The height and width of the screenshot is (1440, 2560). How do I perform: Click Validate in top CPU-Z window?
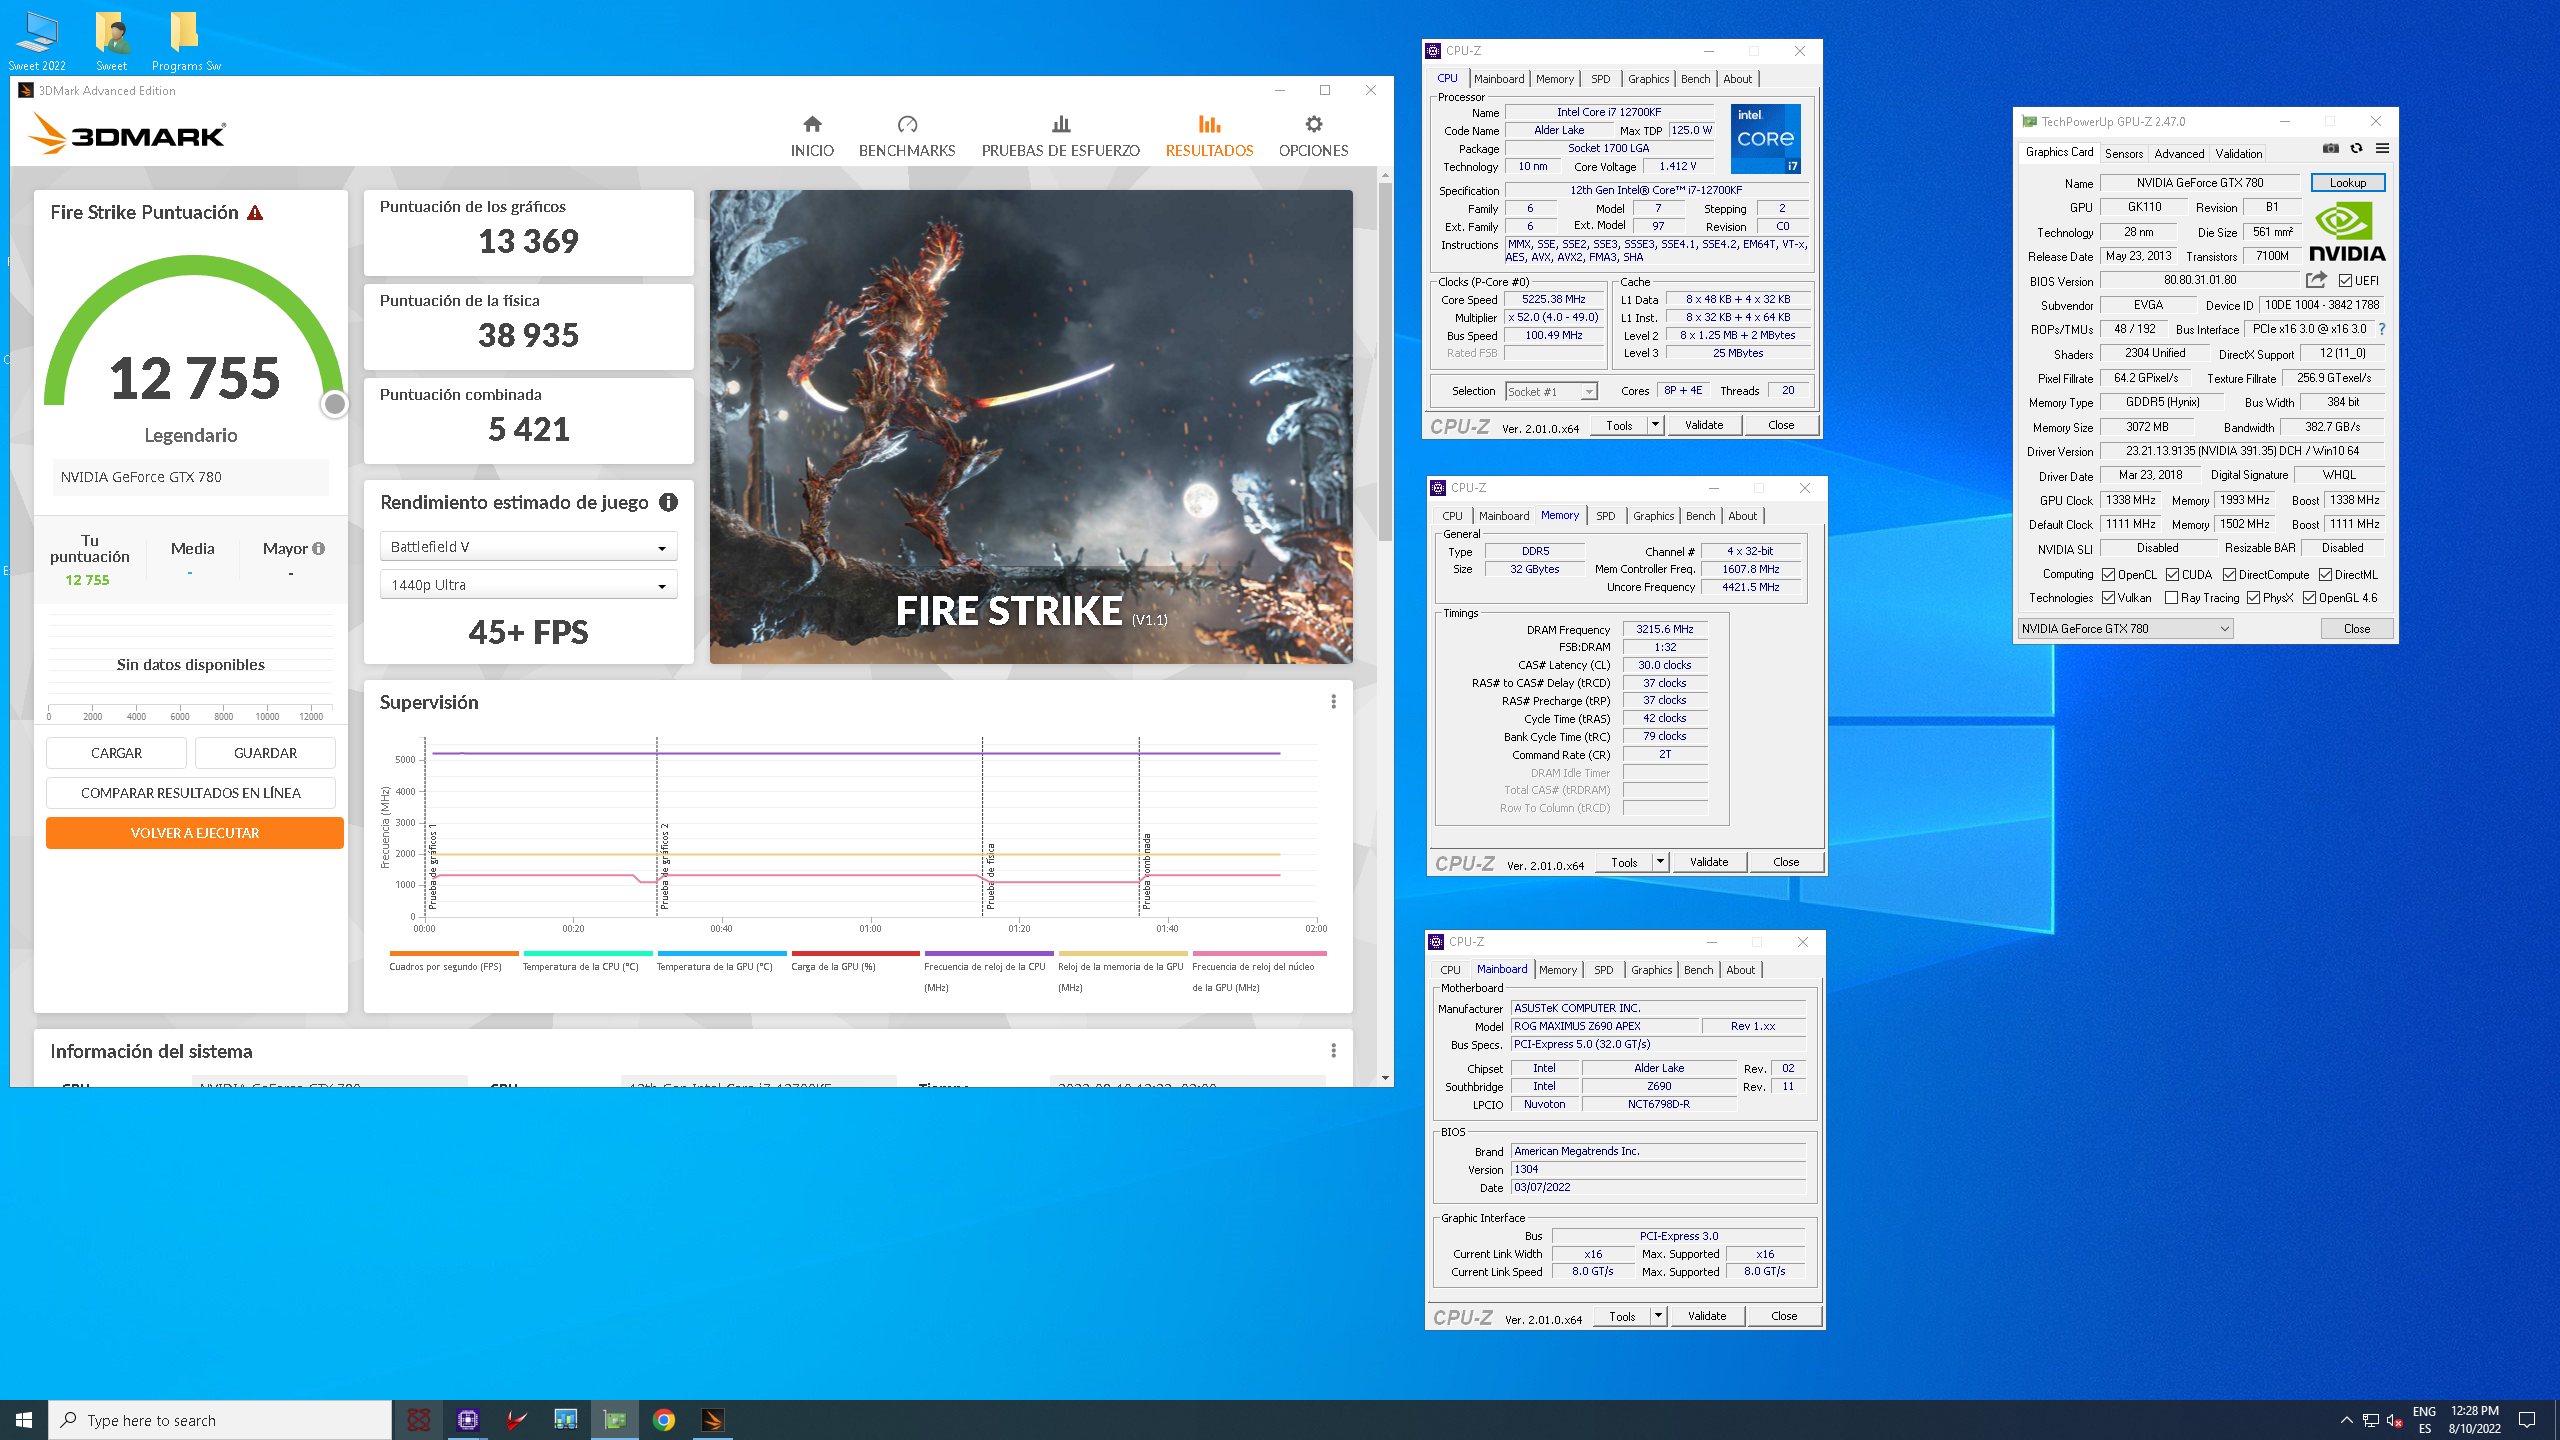pos(1704,425)
